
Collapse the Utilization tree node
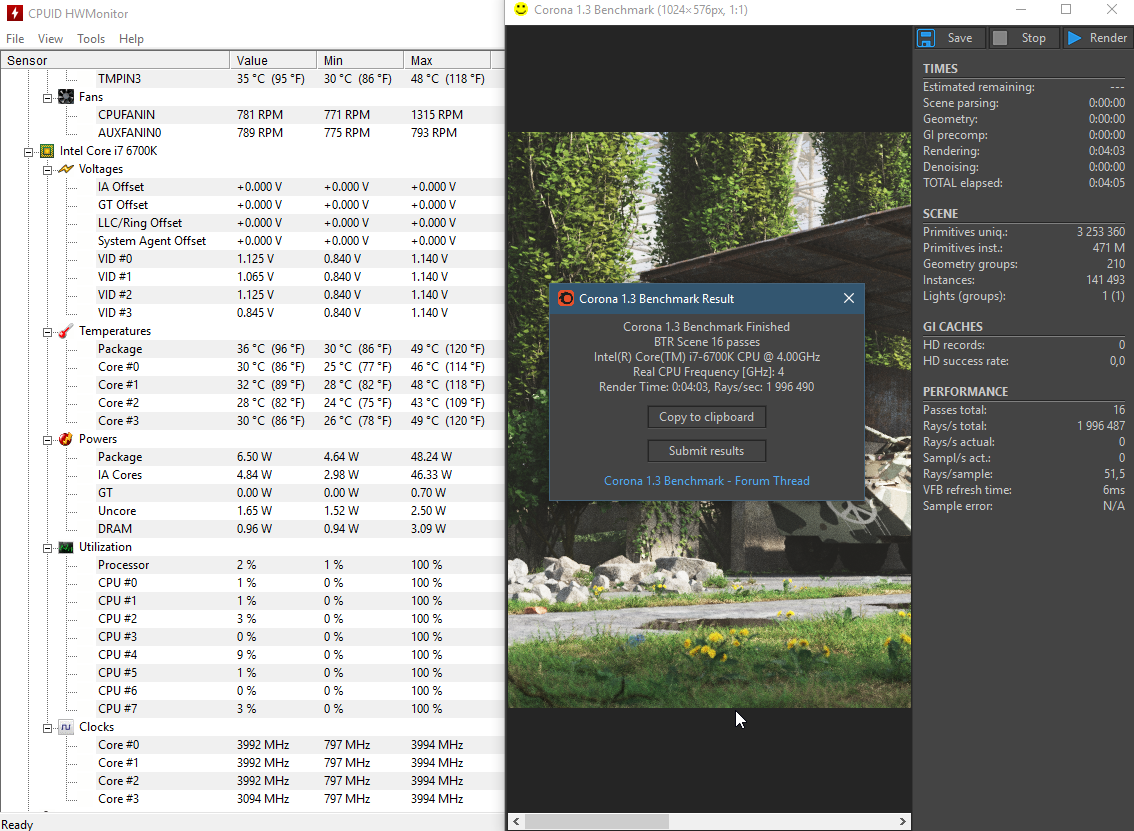click(x=47, y=548)
